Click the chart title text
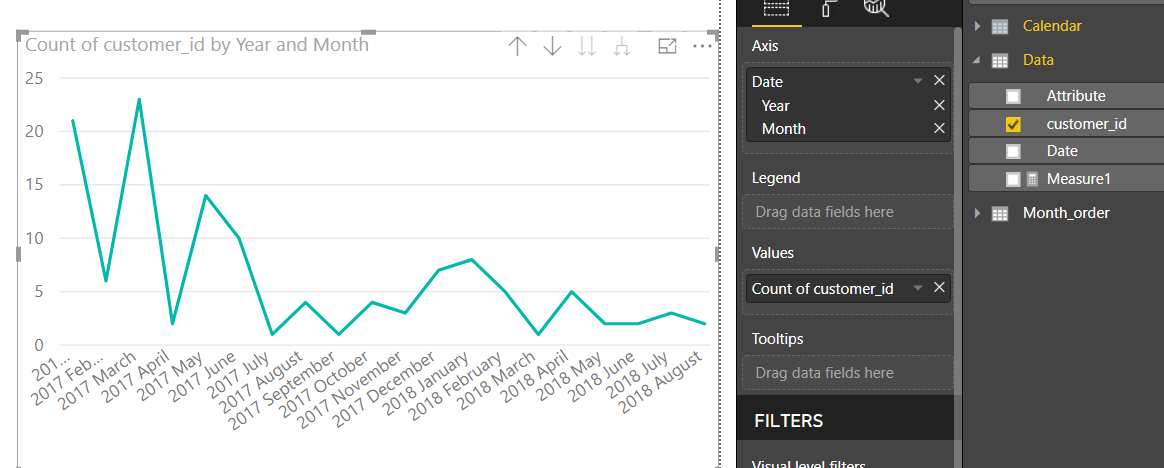 pos(197,45)
